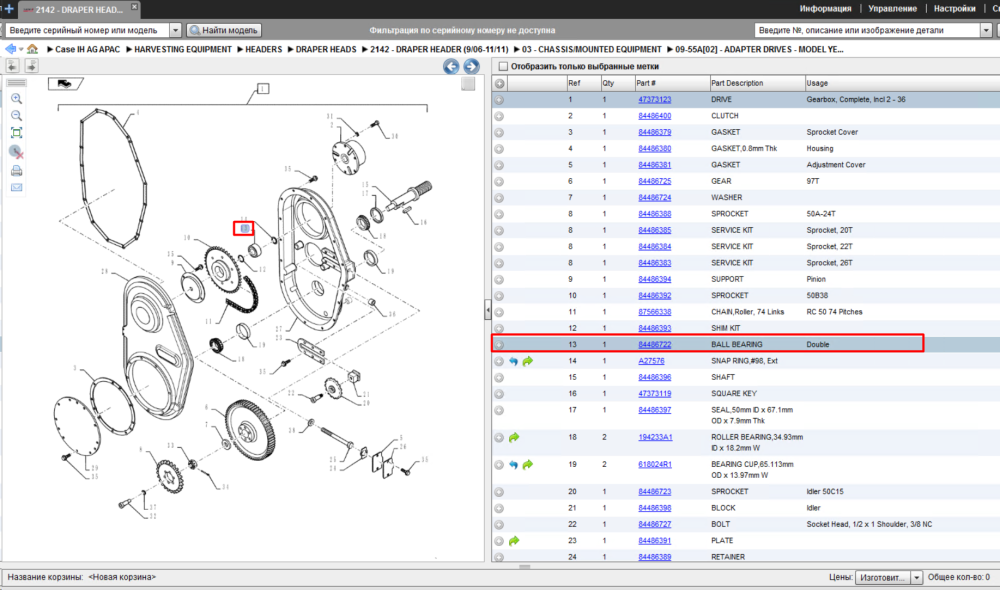Click the part number or description search field
This screenshot has width=1000, height=590.
[867, 30]
